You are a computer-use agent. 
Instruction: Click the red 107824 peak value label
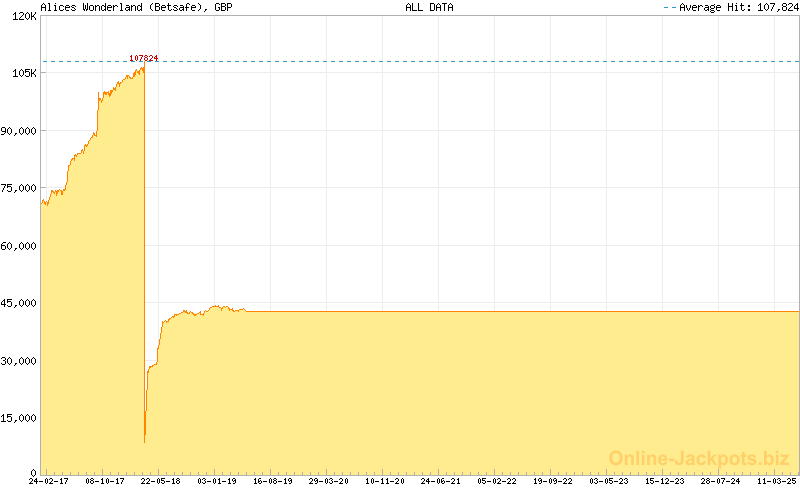tap(144, 58)
